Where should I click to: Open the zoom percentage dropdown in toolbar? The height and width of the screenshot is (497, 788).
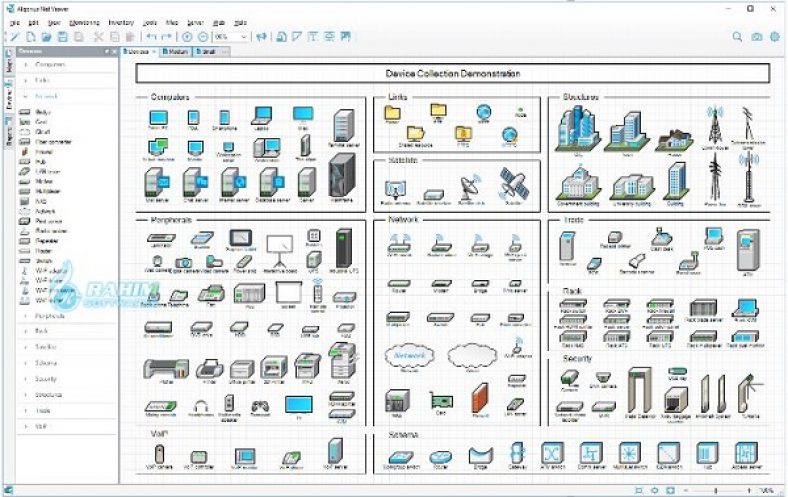click(x=243, y=37)
